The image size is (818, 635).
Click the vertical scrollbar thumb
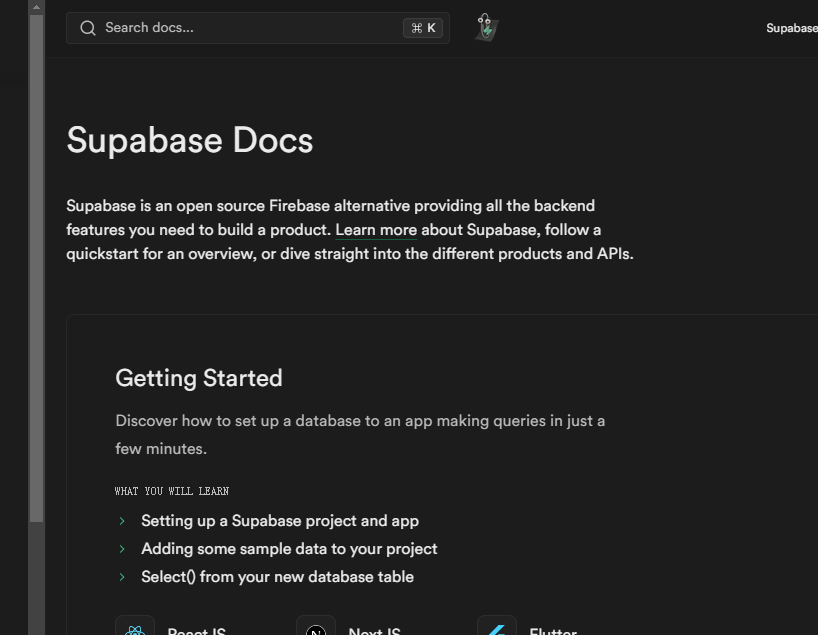click(x=36, y=268)
